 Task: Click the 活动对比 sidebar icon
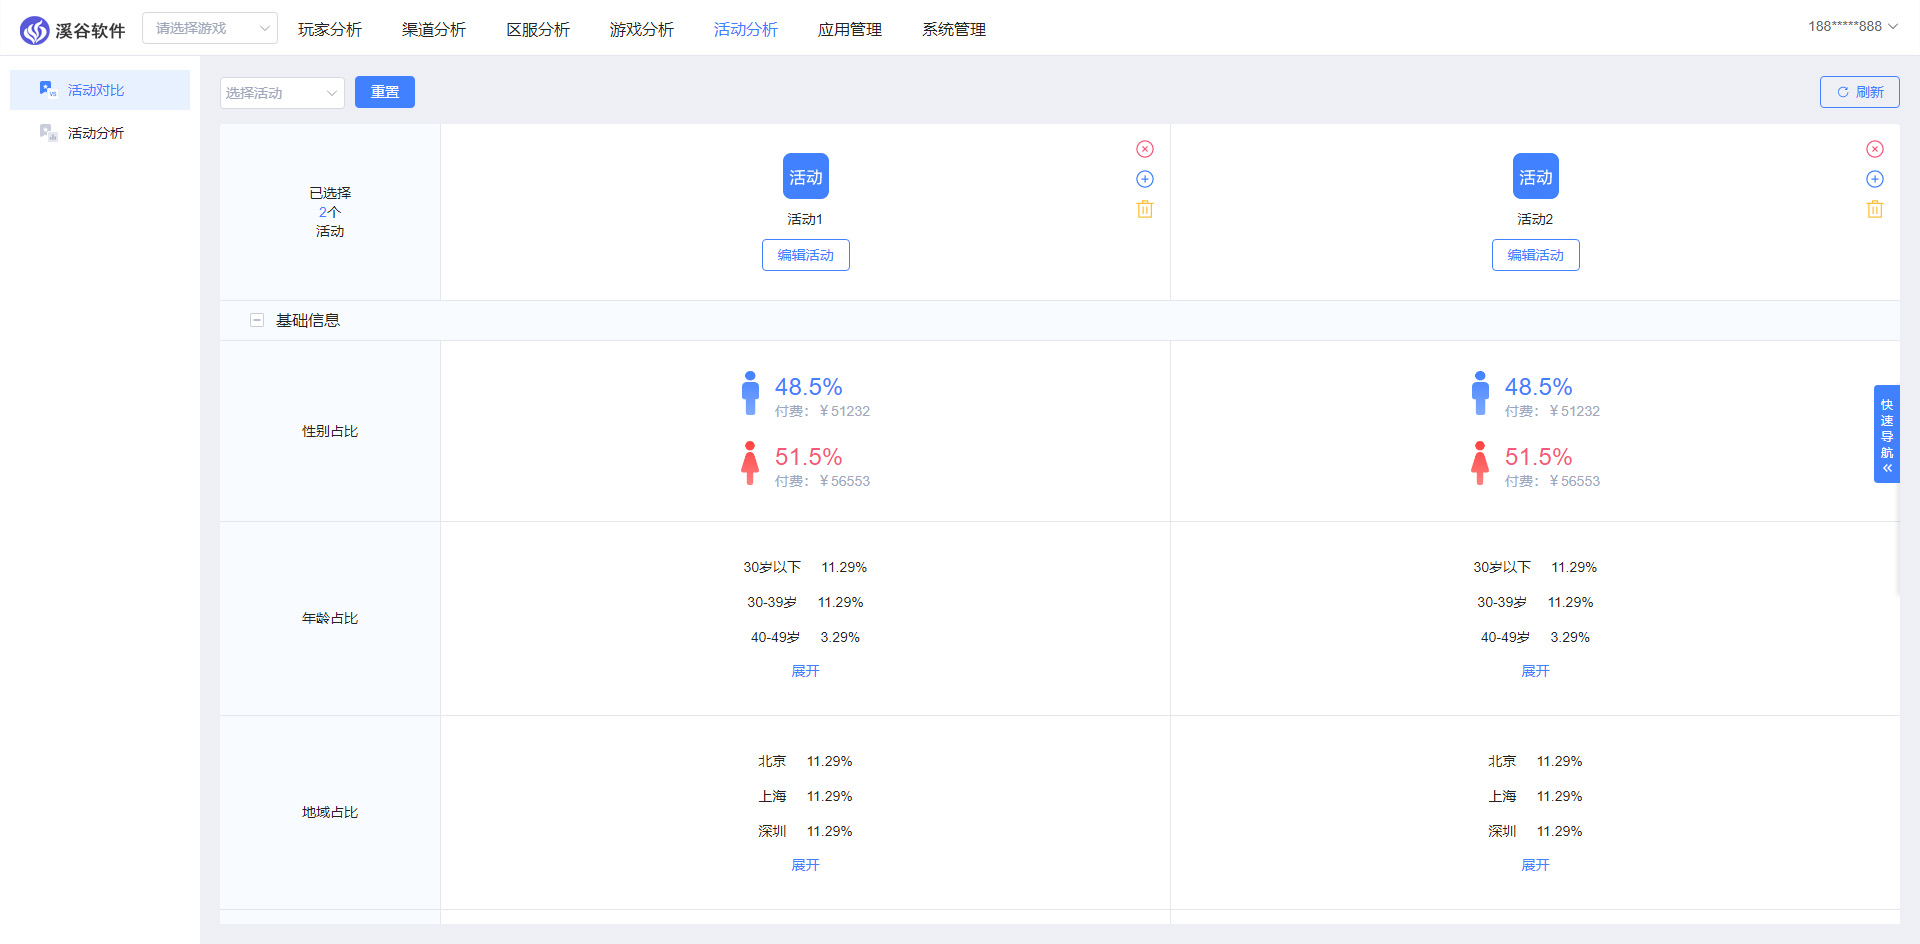48,89
